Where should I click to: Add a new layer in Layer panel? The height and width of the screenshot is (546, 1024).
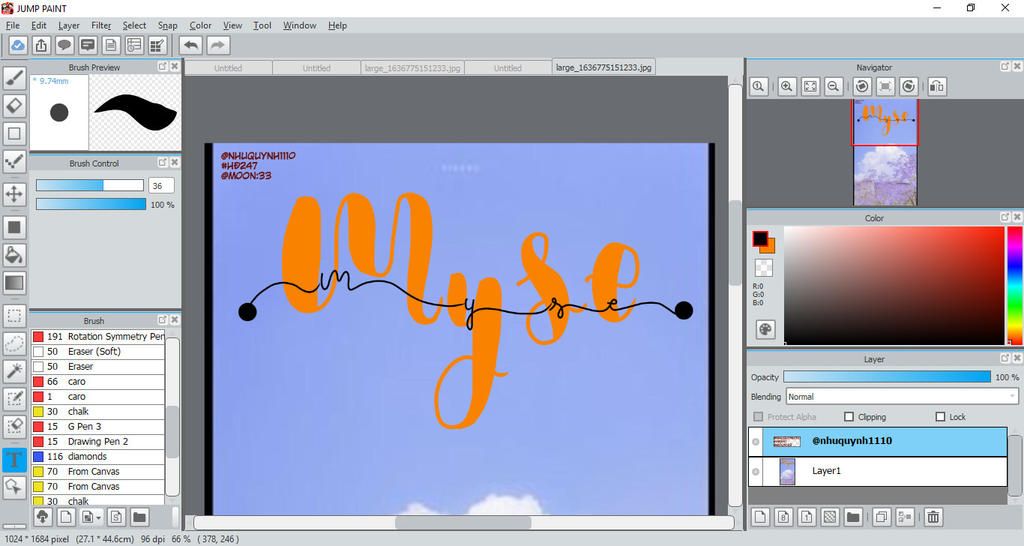point(760,517)
